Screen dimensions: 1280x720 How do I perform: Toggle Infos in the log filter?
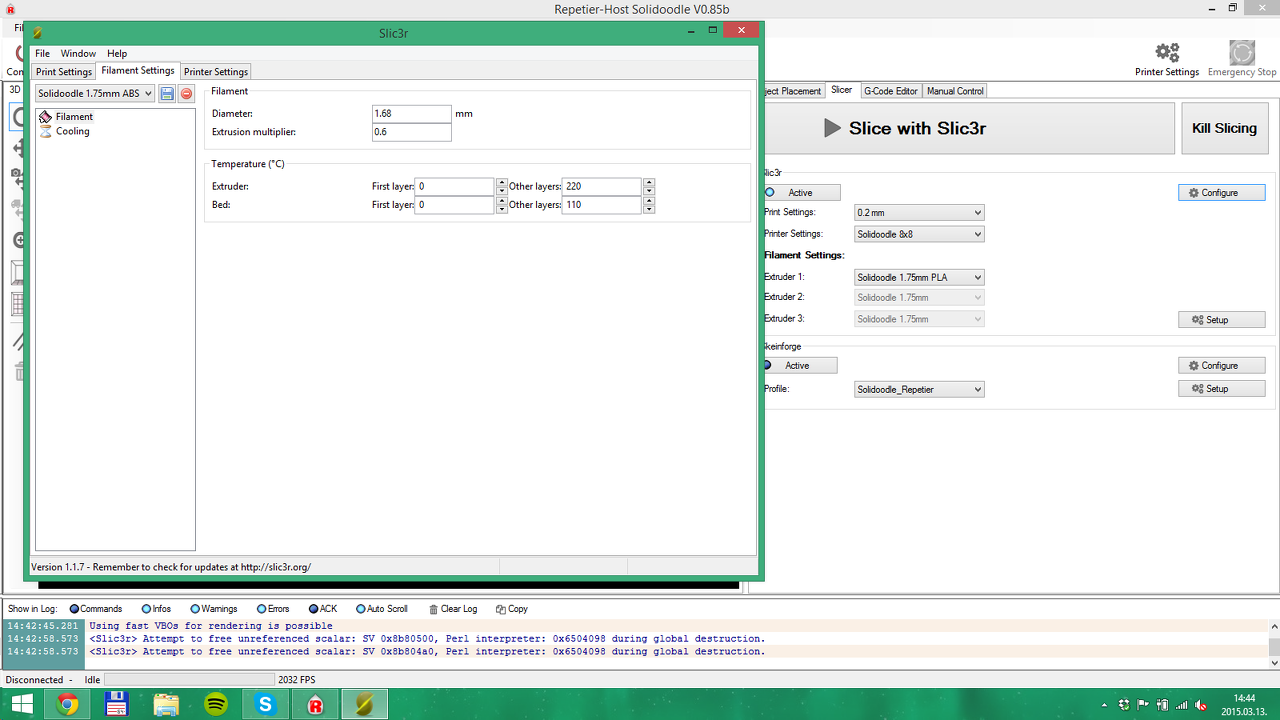pos(156,609)
